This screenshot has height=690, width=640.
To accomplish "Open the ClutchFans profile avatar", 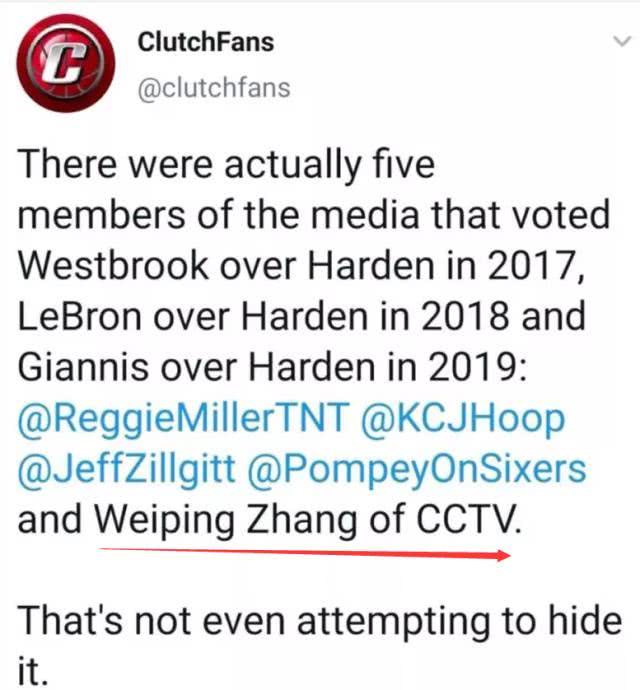I will click(66, 63).
